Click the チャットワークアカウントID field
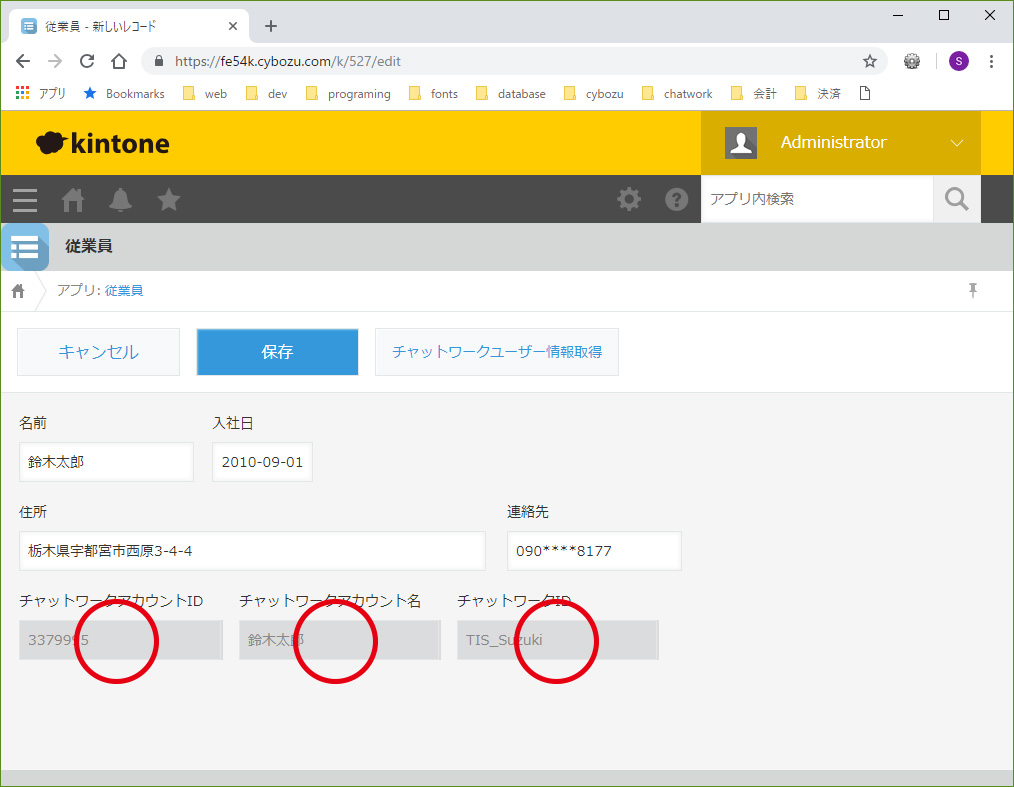 pos(121,640)
